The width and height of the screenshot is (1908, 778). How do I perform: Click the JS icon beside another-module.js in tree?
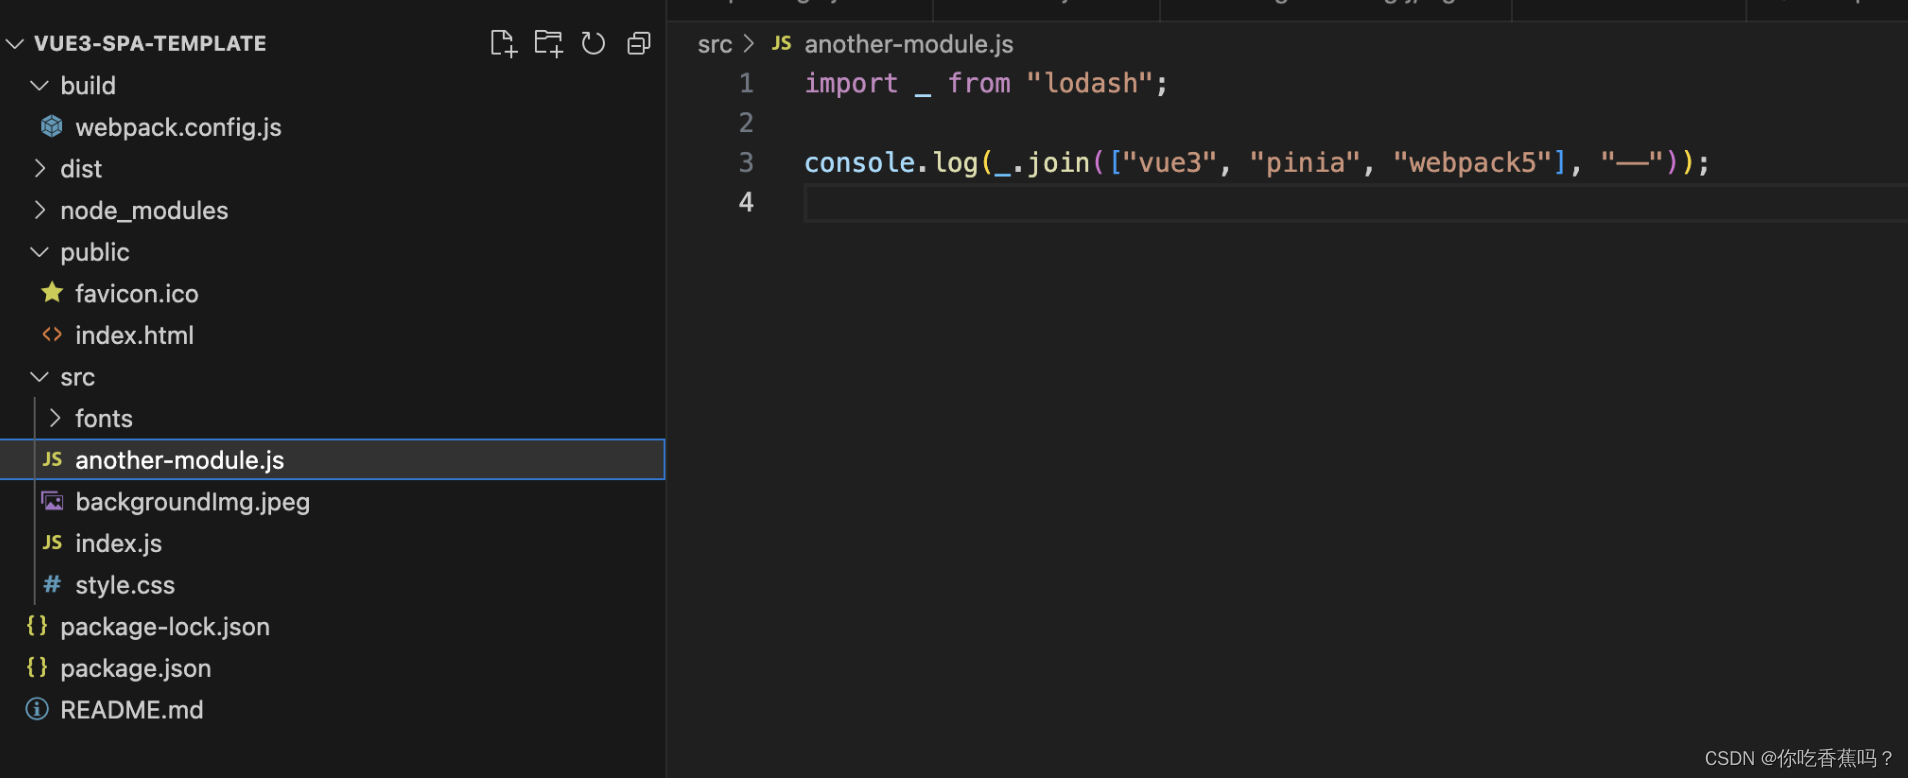pos(52,459)
